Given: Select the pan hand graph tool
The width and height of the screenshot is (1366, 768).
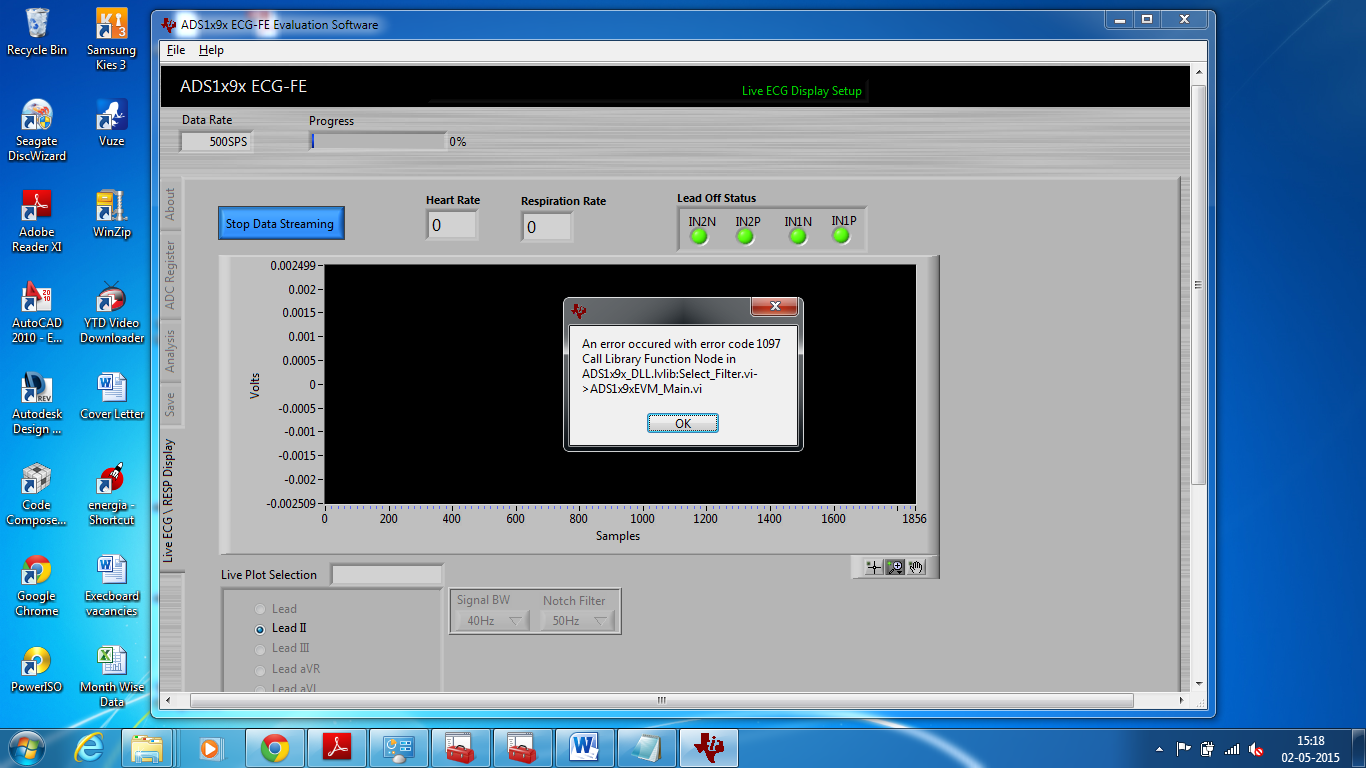Looking at the screenshot, I should point(916,567).
